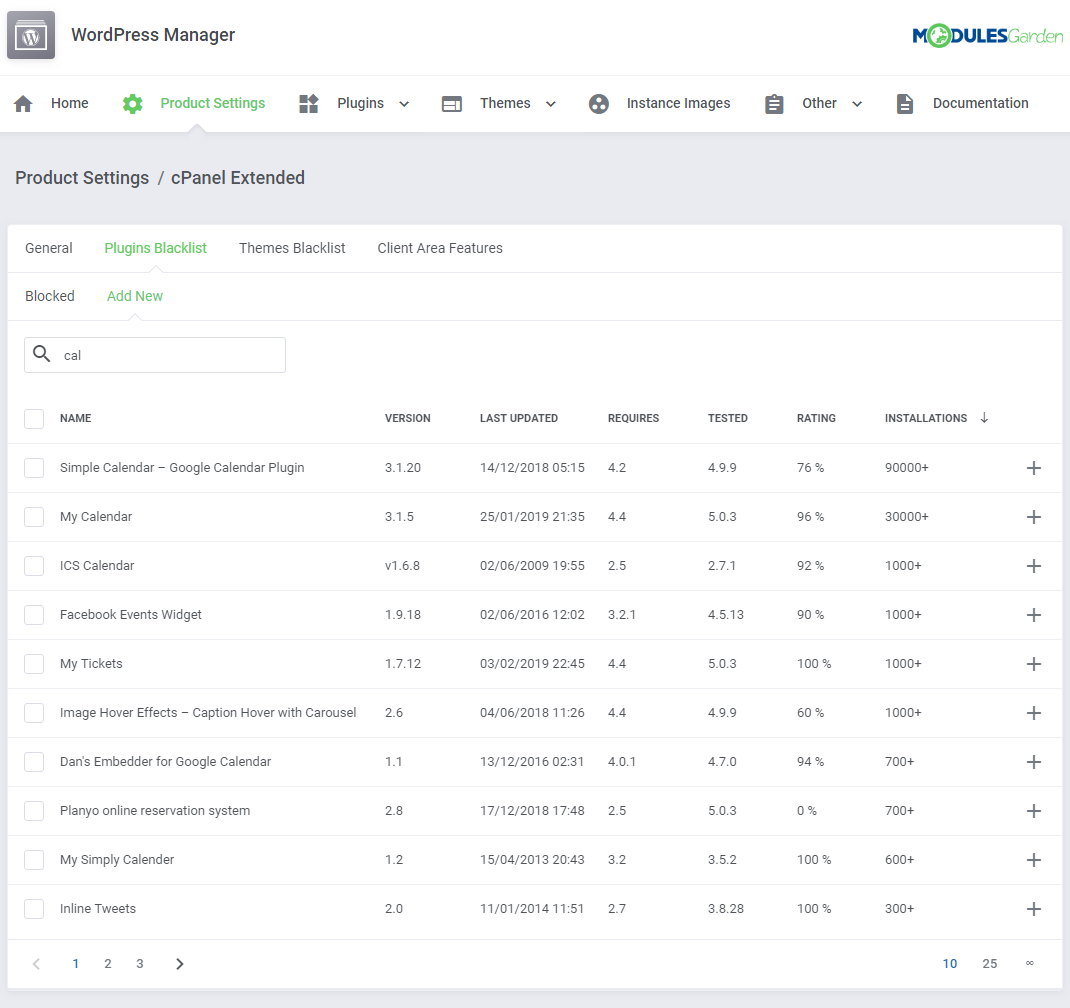Image resolution: width=1070 pixels, height=1008 pixels.
Task: Click plus icon for ICS Calendar row
Action: [x=1034, y=566]
